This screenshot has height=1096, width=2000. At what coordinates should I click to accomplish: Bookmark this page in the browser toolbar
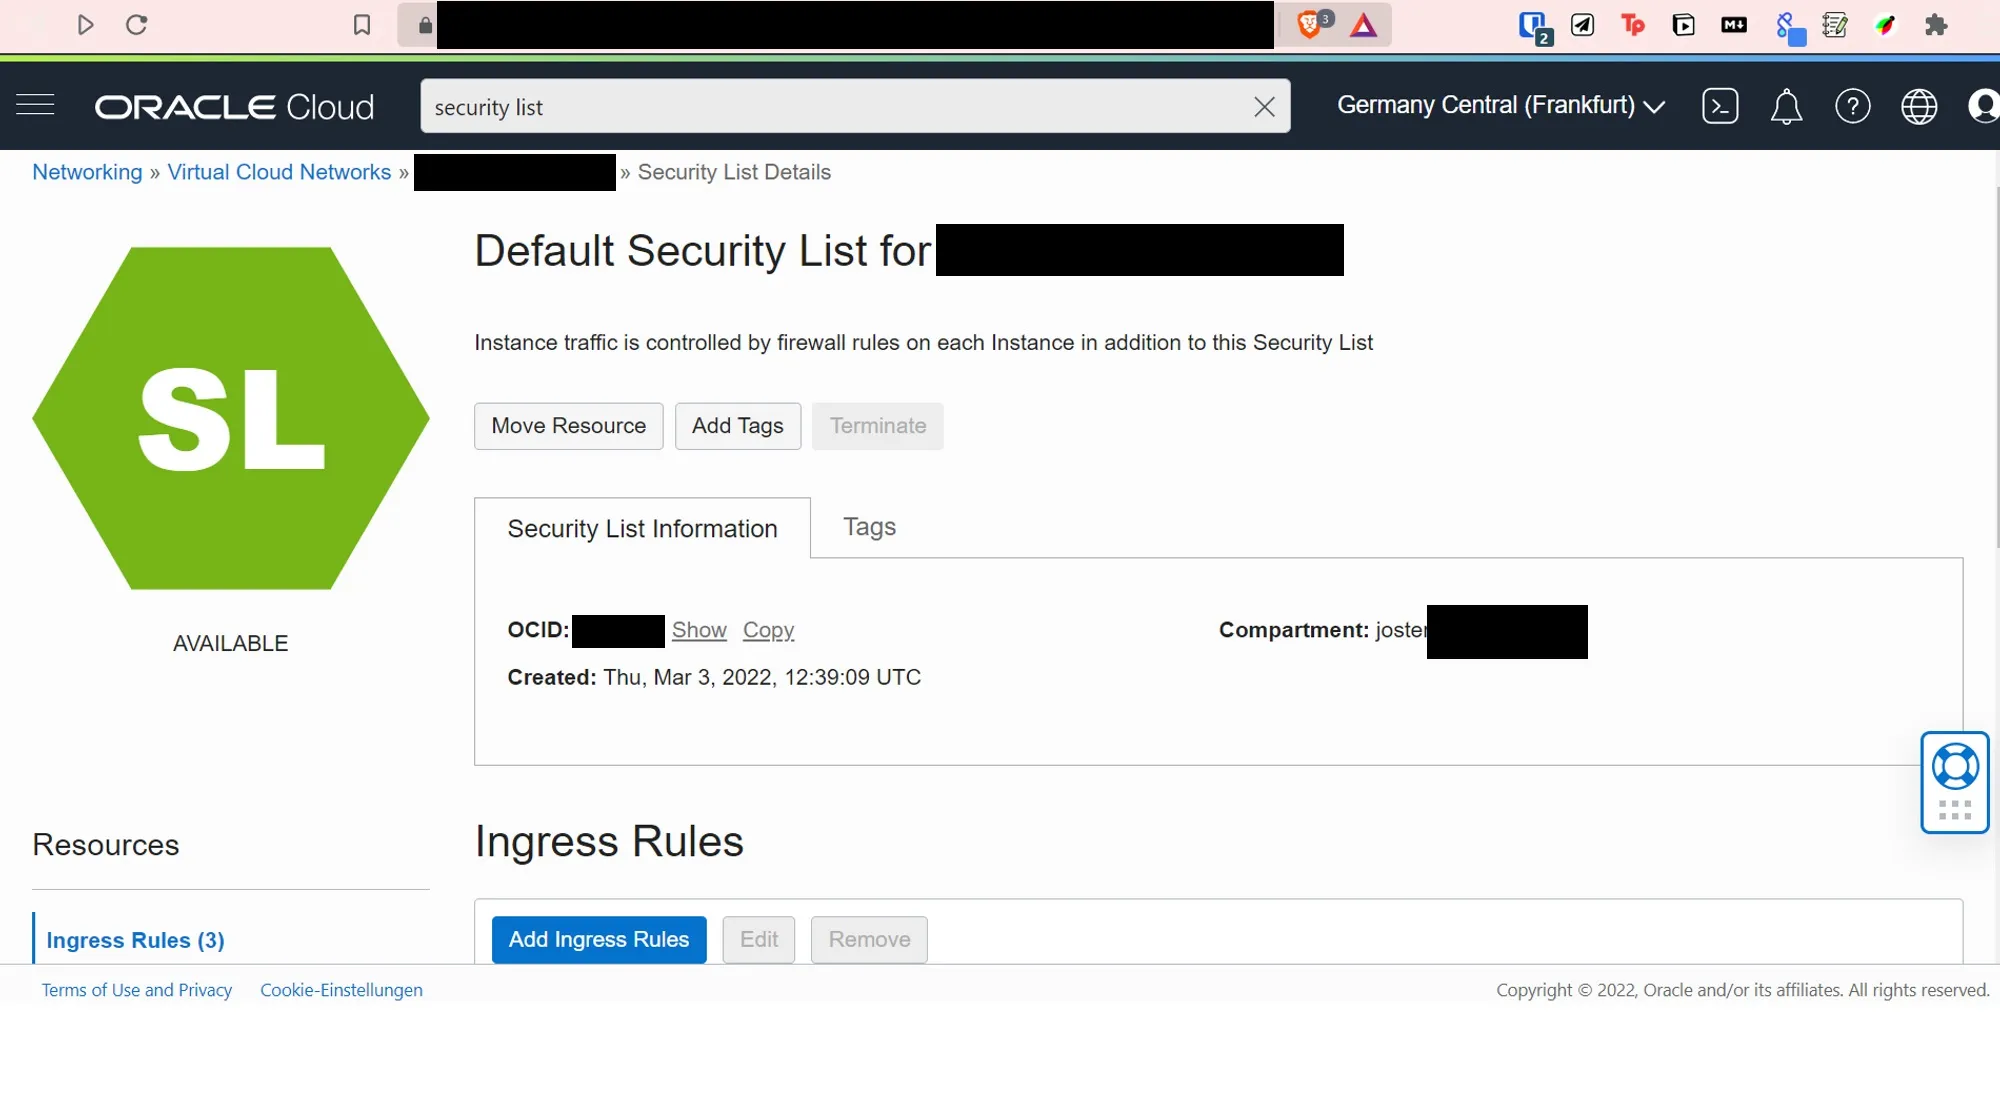(362, 24)
